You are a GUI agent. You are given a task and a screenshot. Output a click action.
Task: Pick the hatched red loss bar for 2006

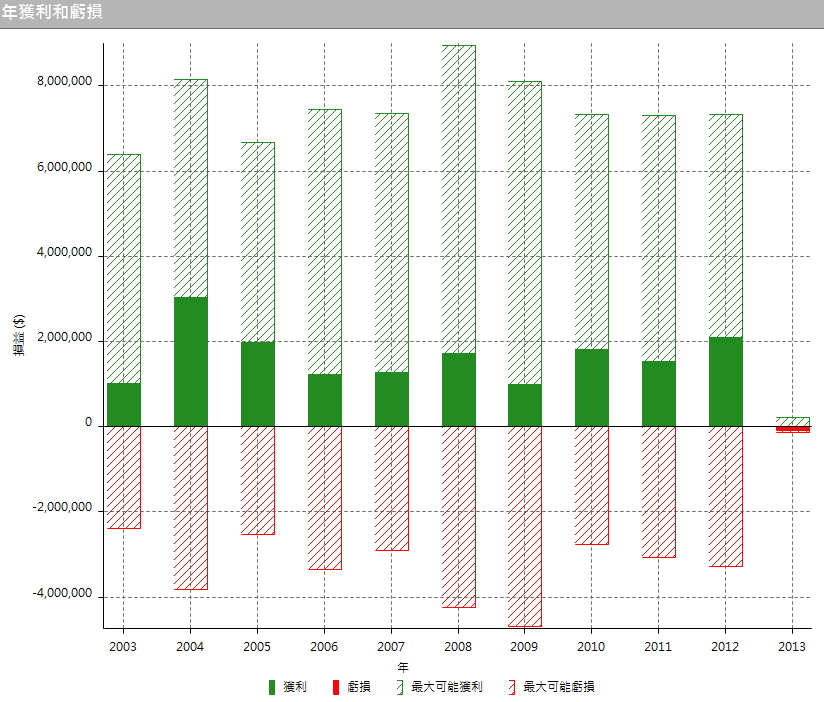tap(325, 498)
